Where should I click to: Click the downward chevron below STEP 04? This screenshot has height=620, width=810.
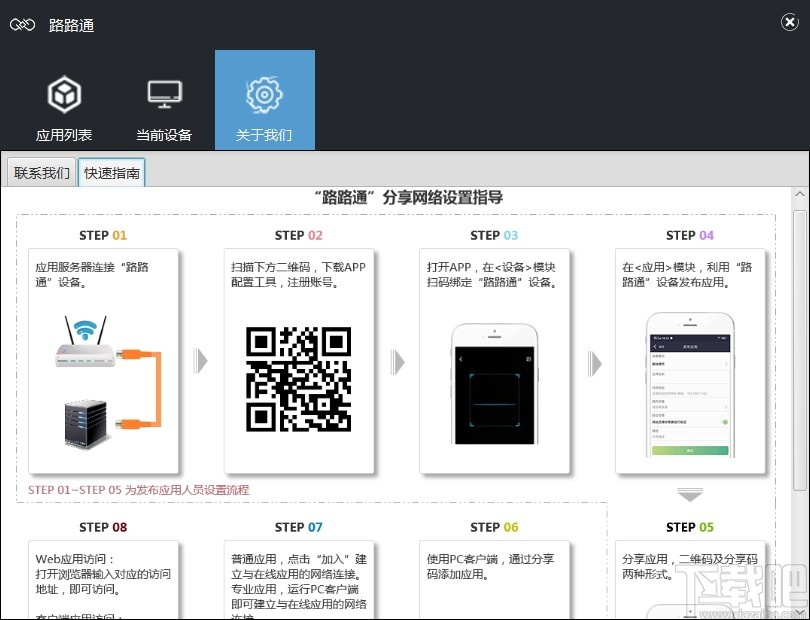point(689,494)
